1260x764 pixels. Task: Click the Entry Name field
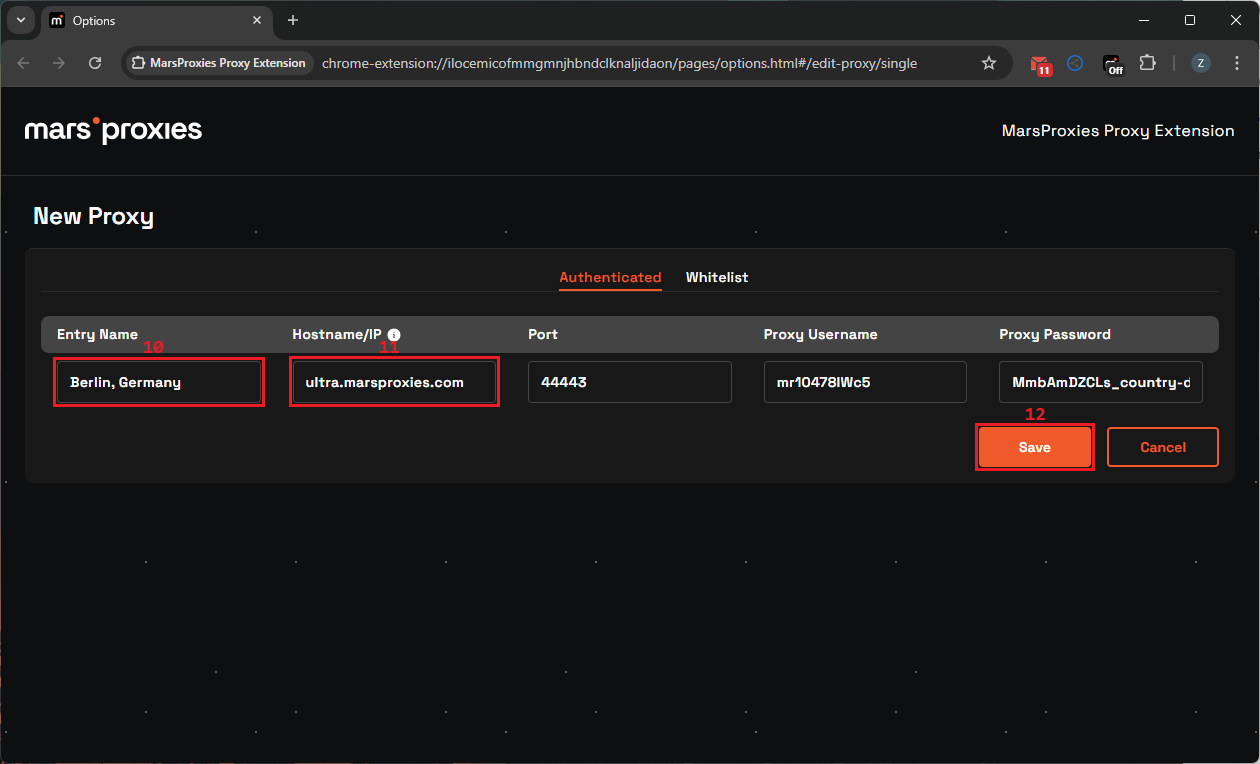pyautogui.click(x=160, y=382)
